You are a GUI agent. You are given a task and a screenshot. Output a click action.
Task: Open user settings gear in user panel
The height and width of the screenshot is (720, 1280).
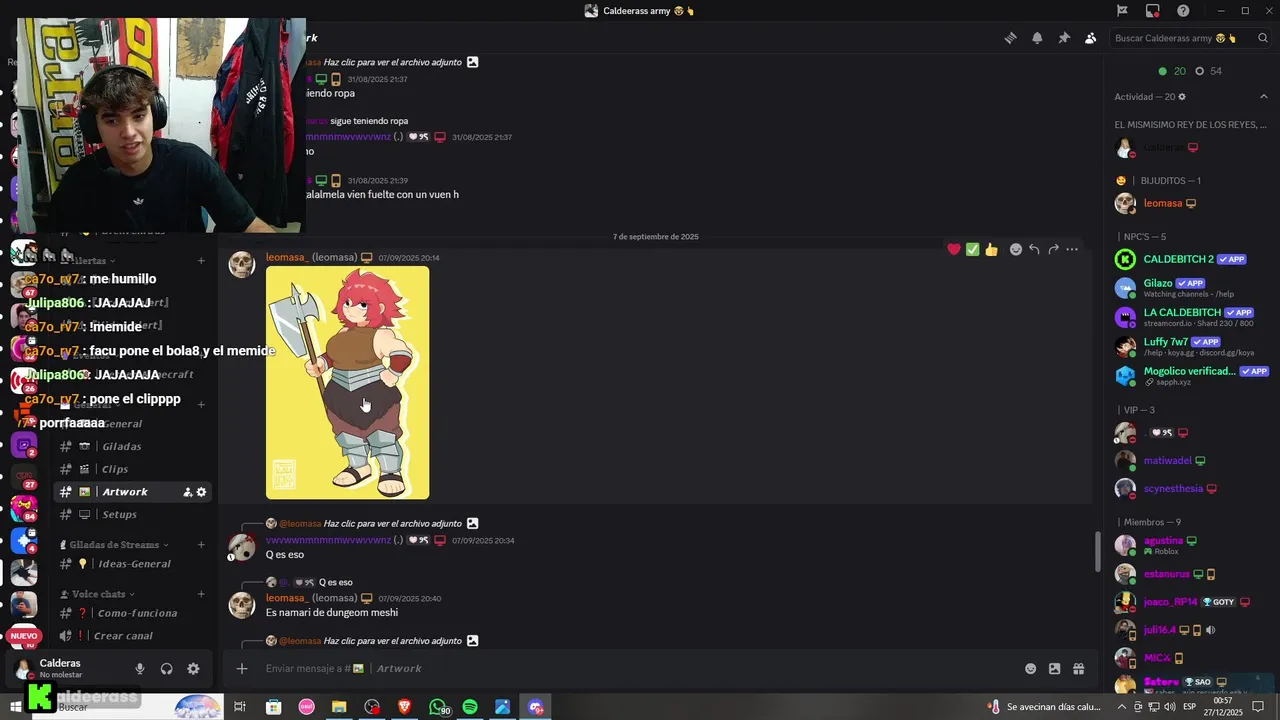point(193,669)
